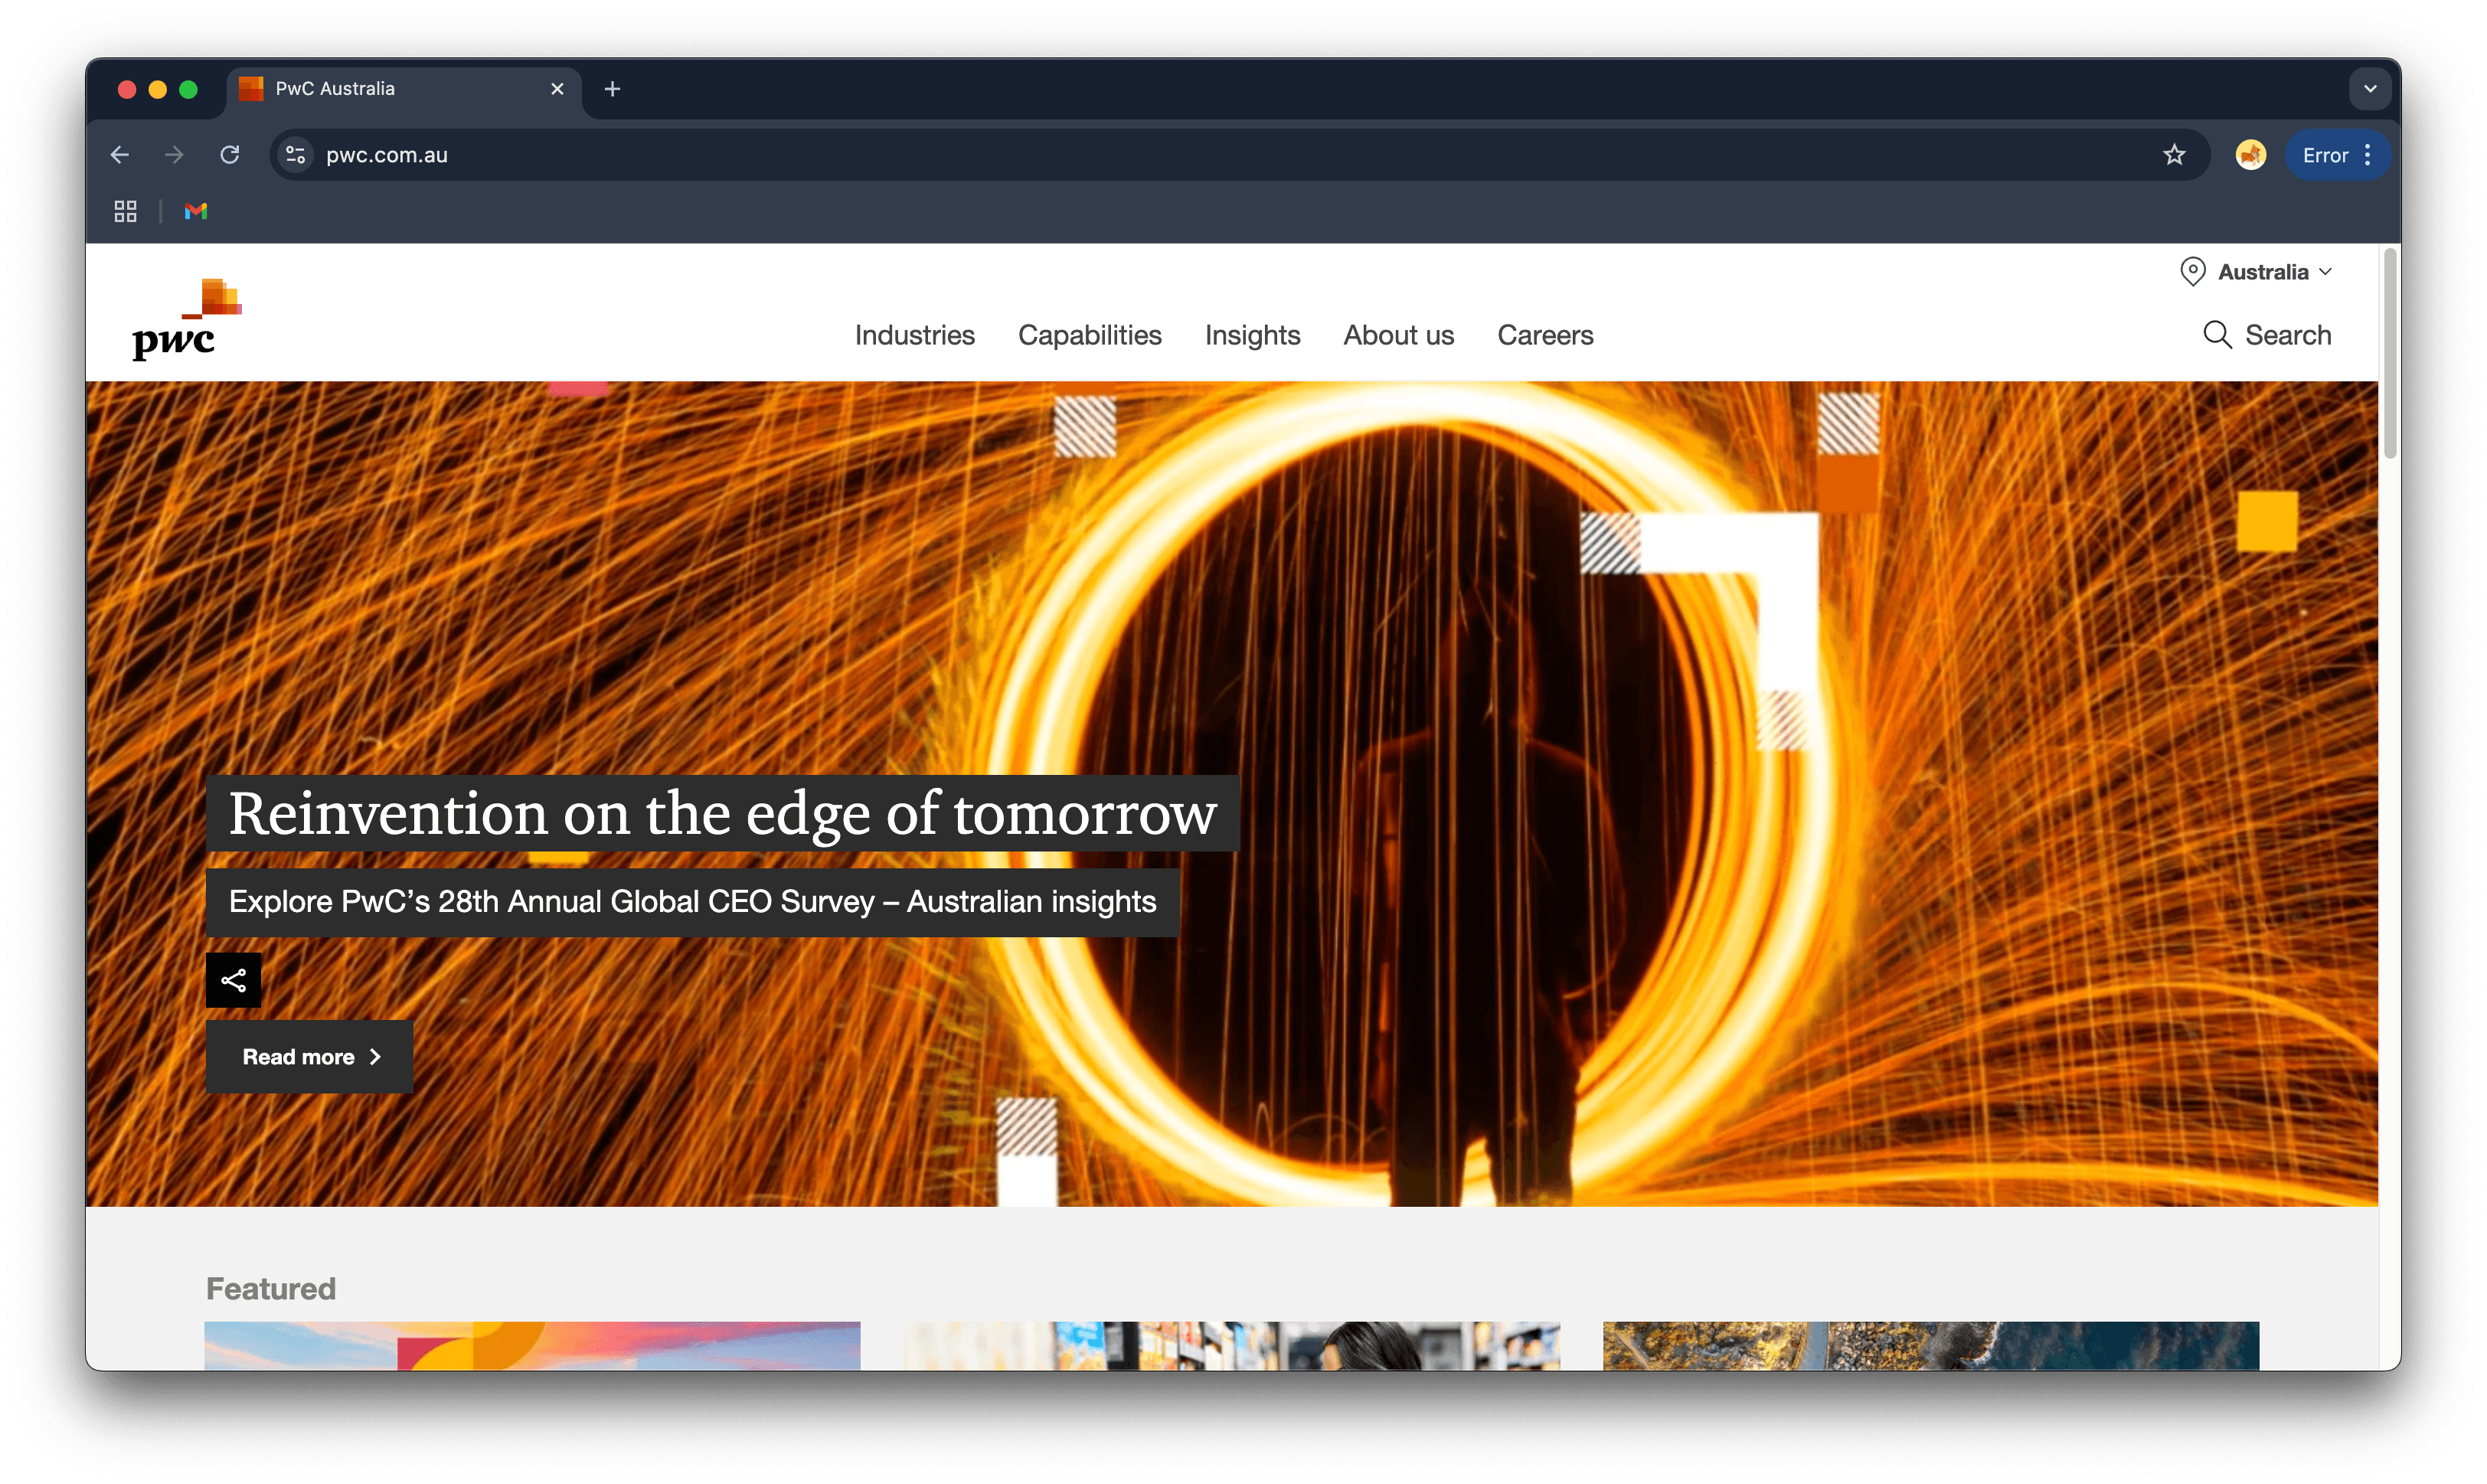Click the "Featured" section heading
Screen dimensions: 2487x1484
(x=271, y=1289)
